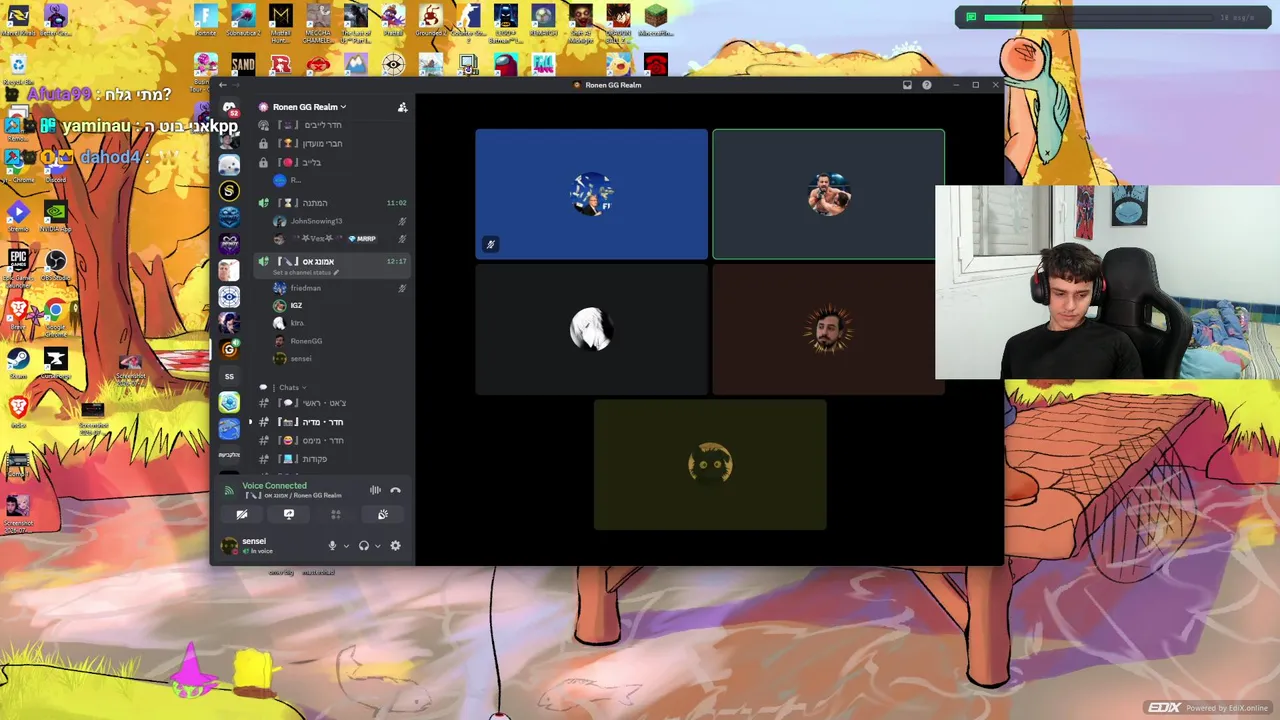Image resolution: width=1280 pixels, height=720 pixels.
Task: Select the אמונג אס voice channel
Action: (333, 262)
